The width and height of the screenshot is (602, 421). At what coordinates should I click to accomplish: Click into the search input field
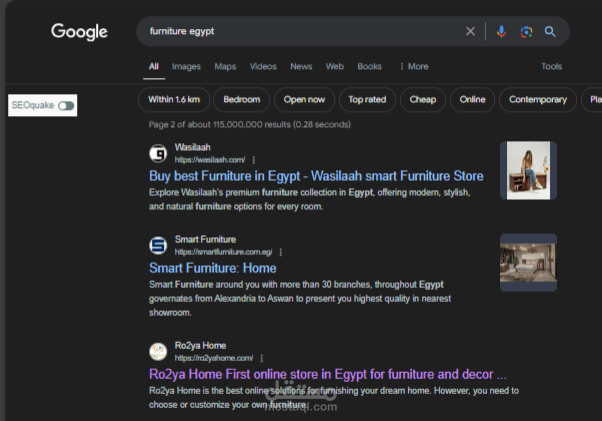point(300,32)
